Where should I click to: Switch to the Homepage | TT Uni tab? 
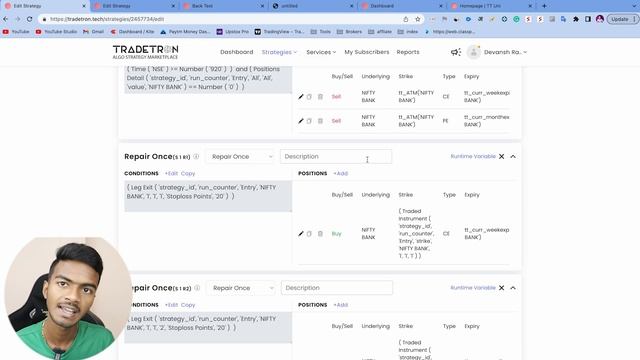point(492,6)
